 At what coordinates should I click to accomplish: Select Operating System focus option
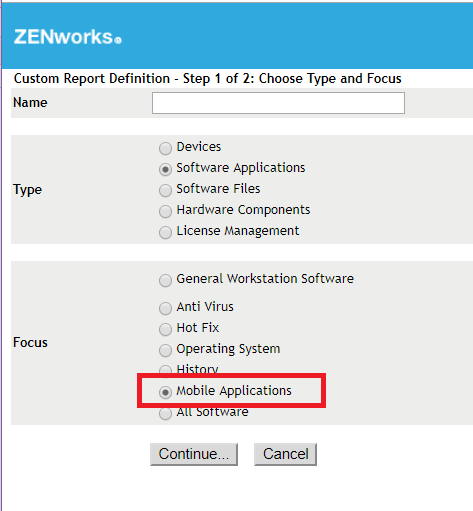(x=165, y=350)
